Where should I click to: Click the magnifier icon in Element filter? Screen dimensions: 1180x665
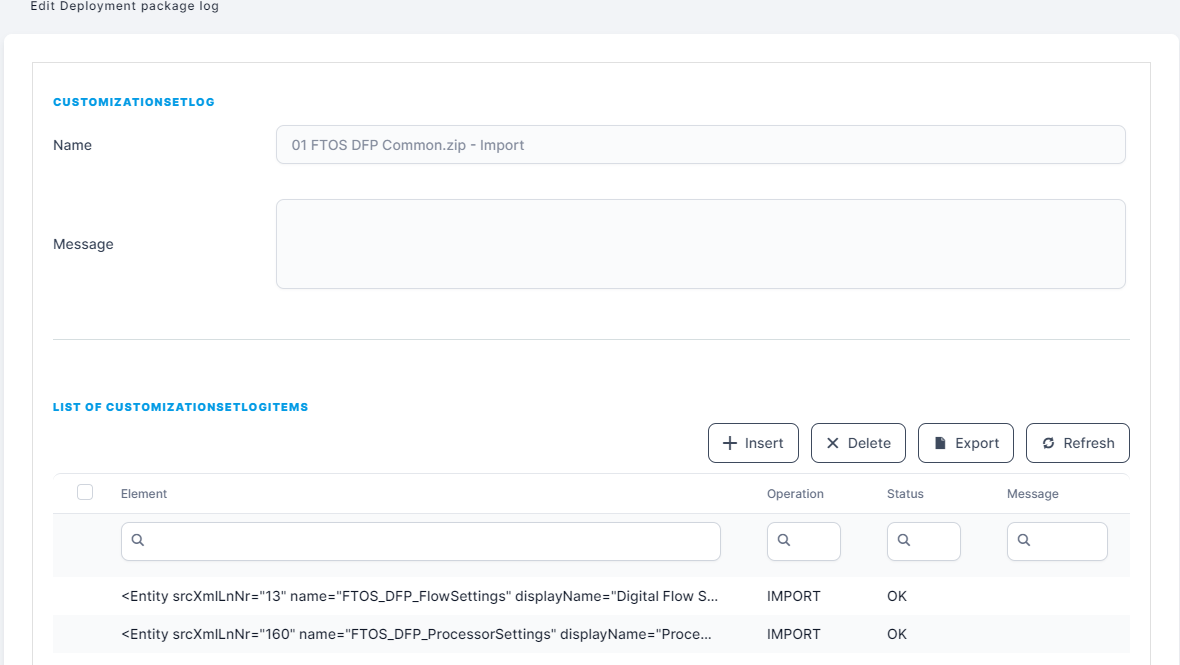tap(138, 540)
